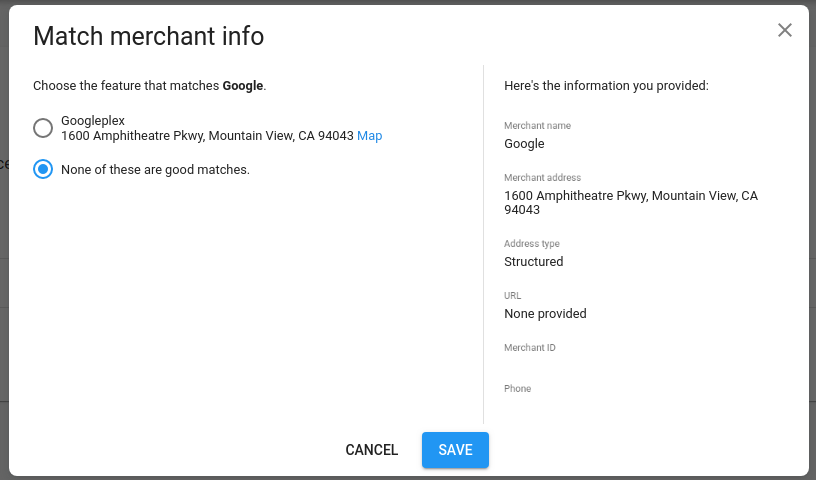Click the blue Save button
Viewport: 816px width, 480px height.
[x=455, y=450]
